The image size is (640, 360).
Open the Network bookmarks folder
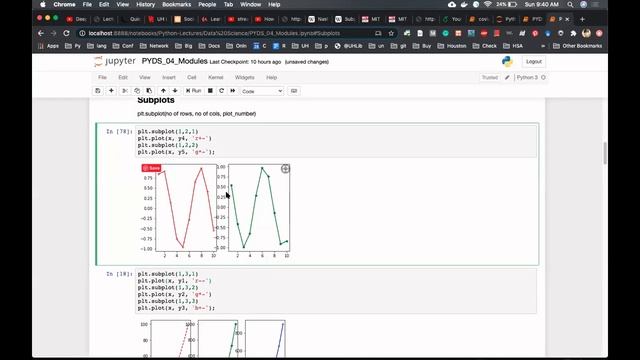pos(154,46)
